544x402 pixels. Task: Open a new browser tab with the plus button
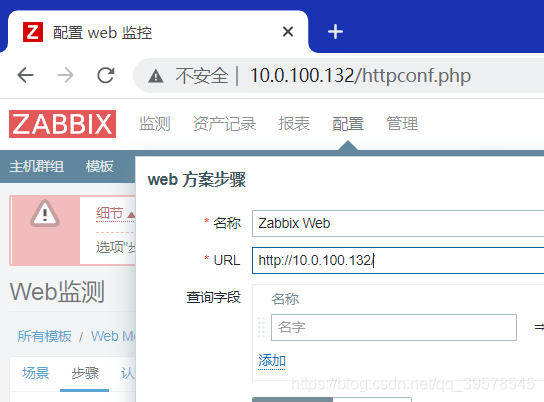(335, 32)
